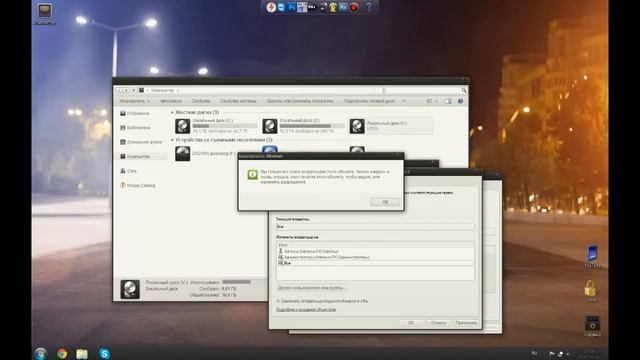Launch Google Chrome from the taskbar
The height and width of the screenshot is (360, 640).
[62, 353]
